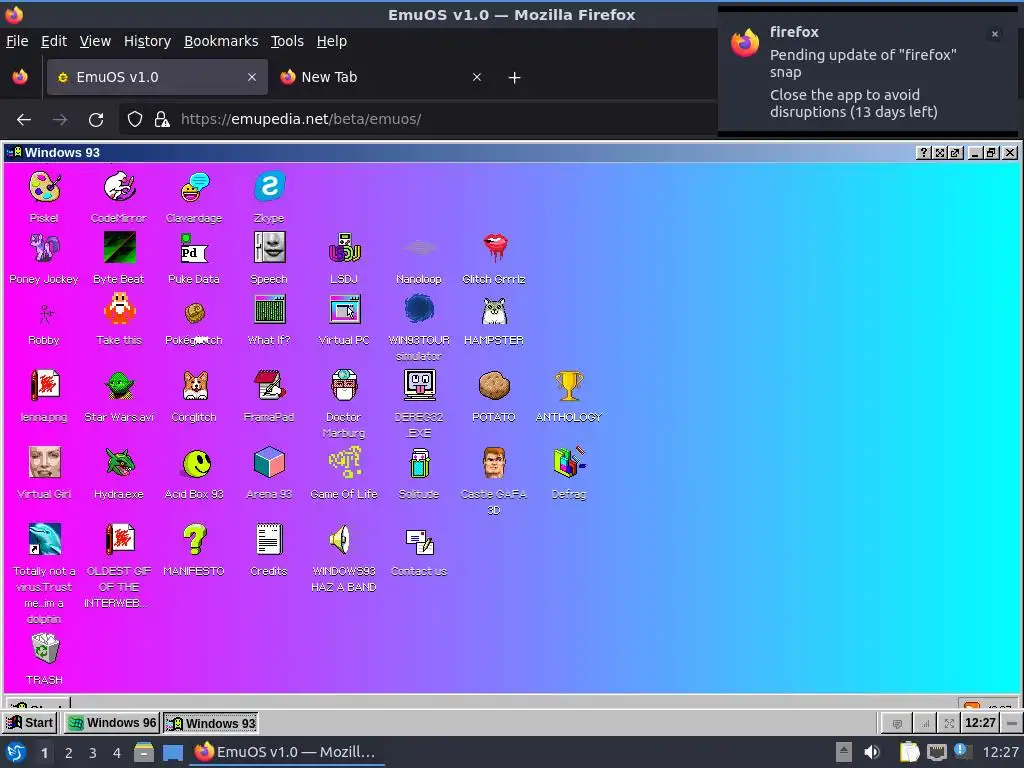Select the EmuOS v1.0 browser tab

157,78
